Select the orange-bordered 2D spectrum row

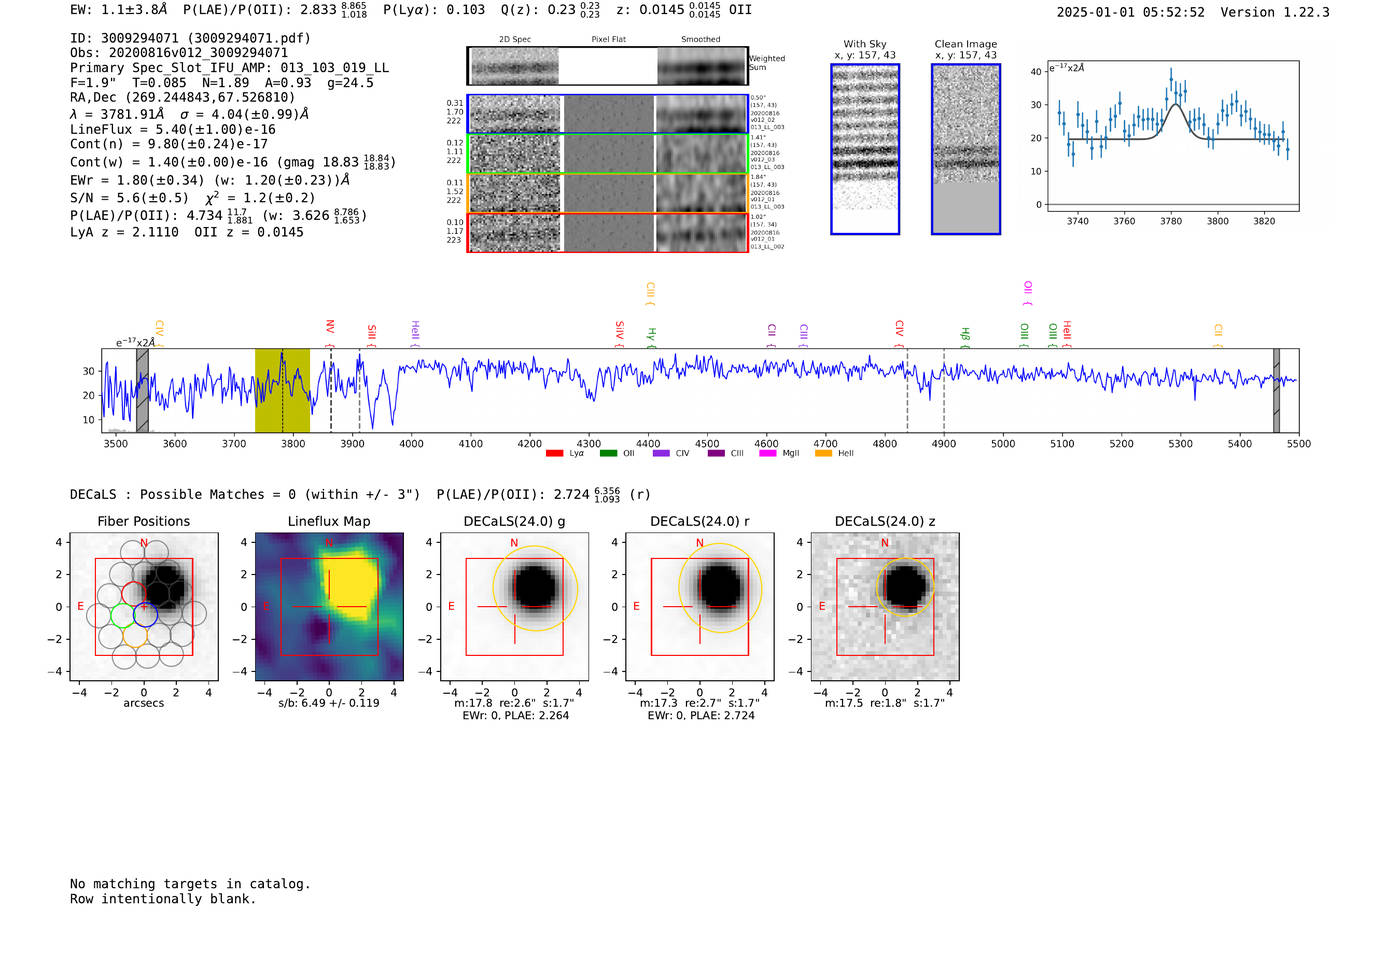[608, 193]
